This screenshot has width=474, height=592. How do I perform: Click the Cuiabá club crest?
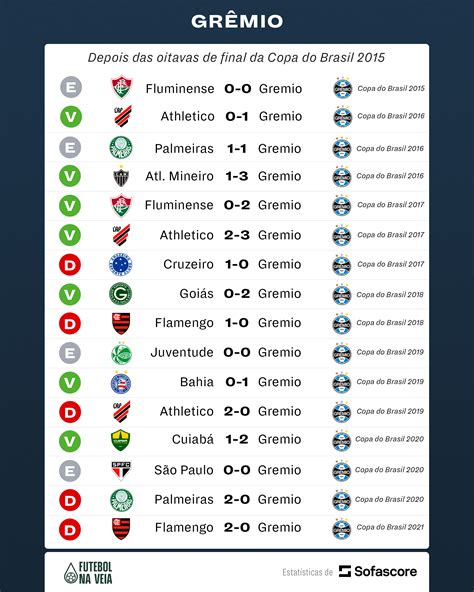coord(121,440)
